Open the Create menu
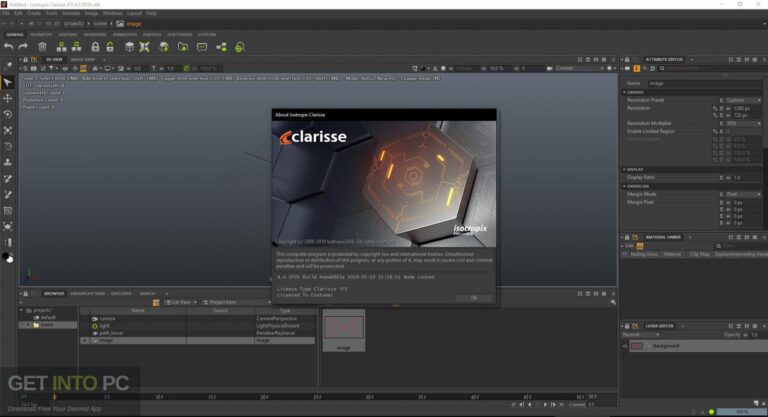Image resolution: width=768 pixels, height=417 pixels. coord(34,14)
